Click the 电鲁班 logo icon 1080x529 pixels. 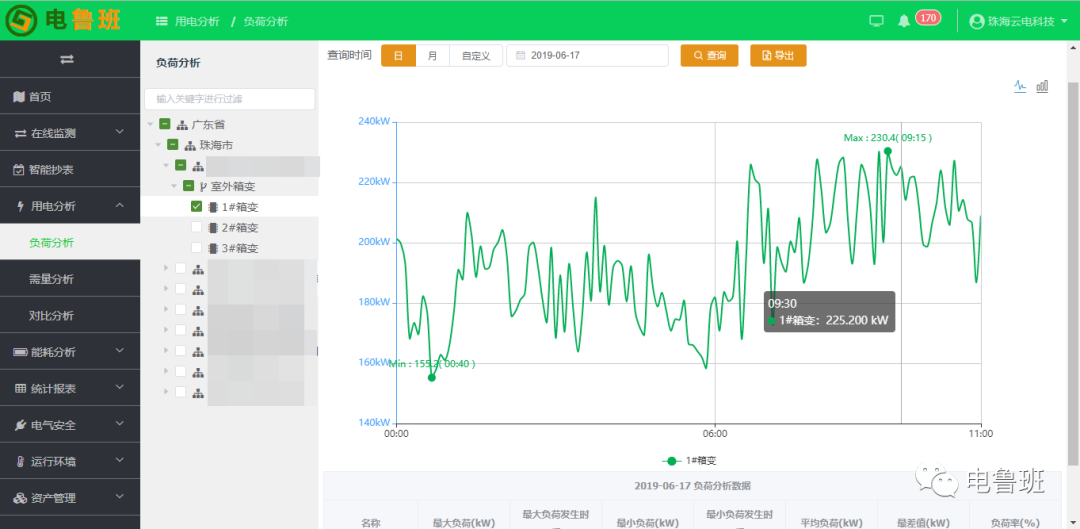point(21,20)
